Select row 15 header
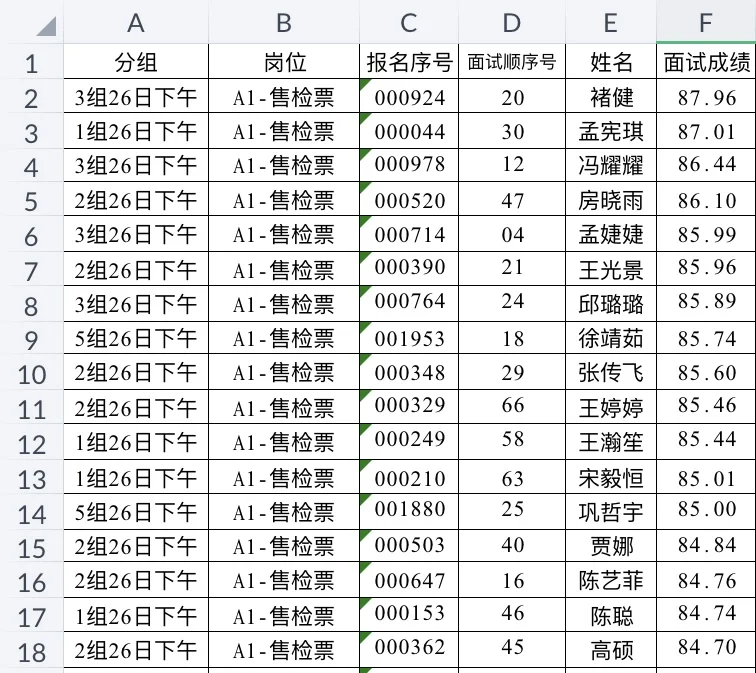 click(32, 545)
